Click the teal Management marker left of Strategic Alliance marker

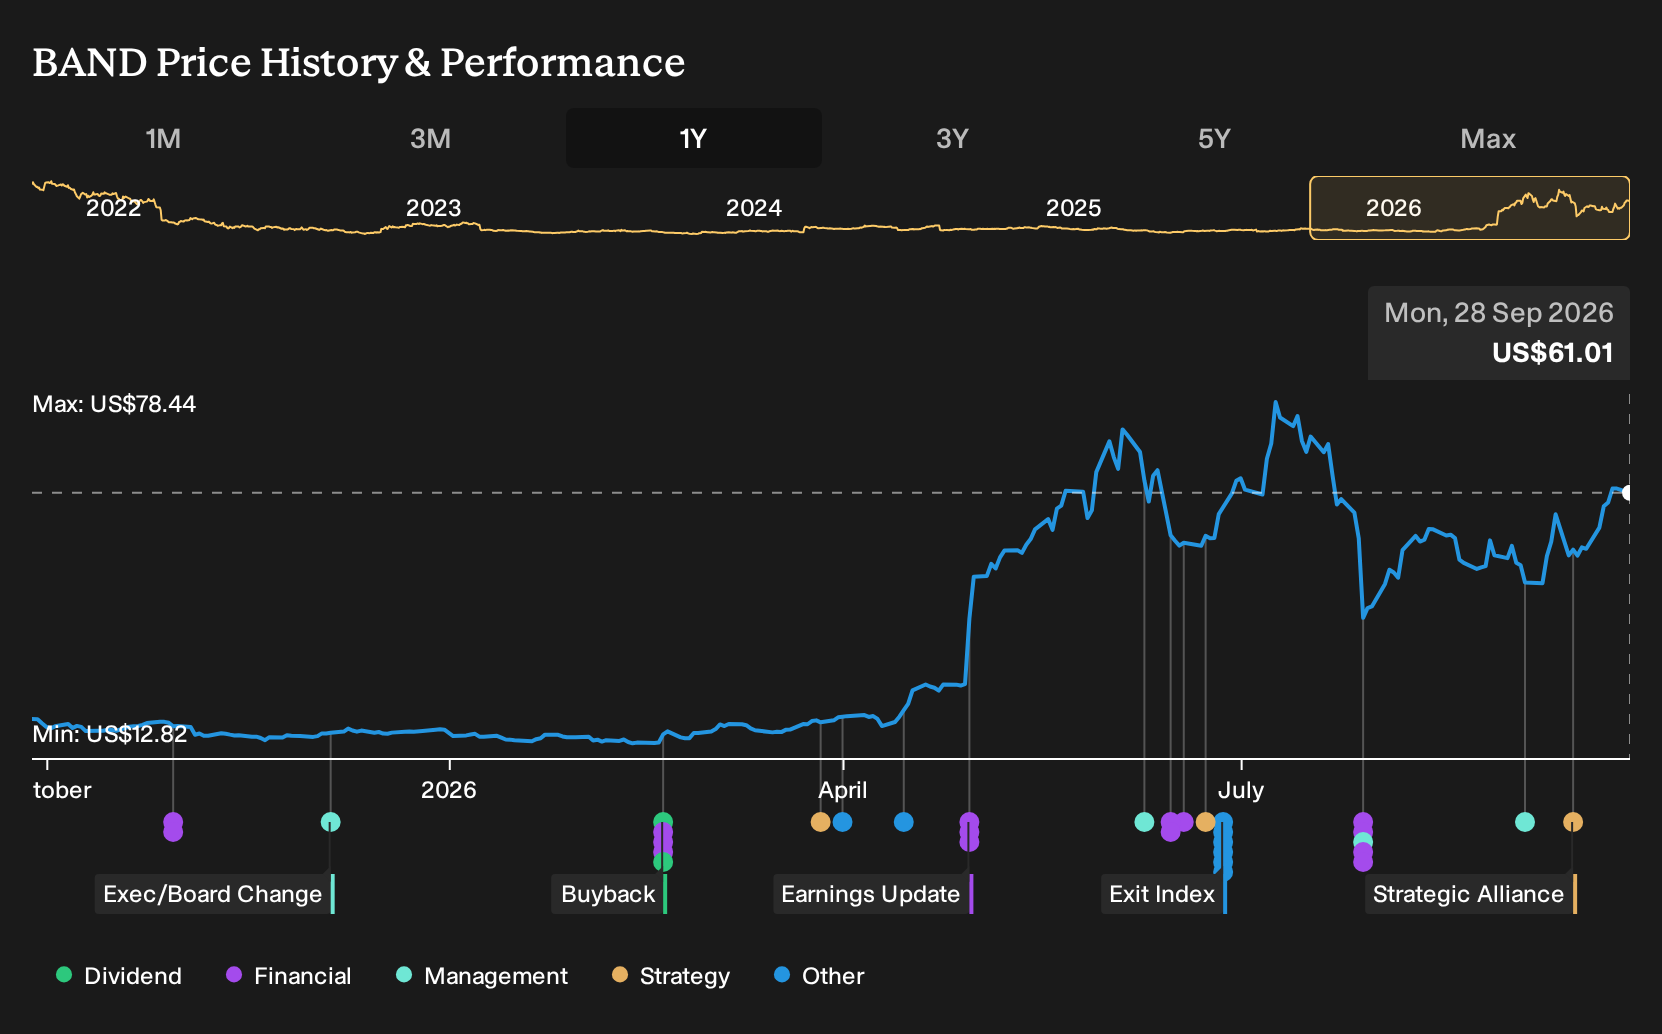[x=1525, y=822]
